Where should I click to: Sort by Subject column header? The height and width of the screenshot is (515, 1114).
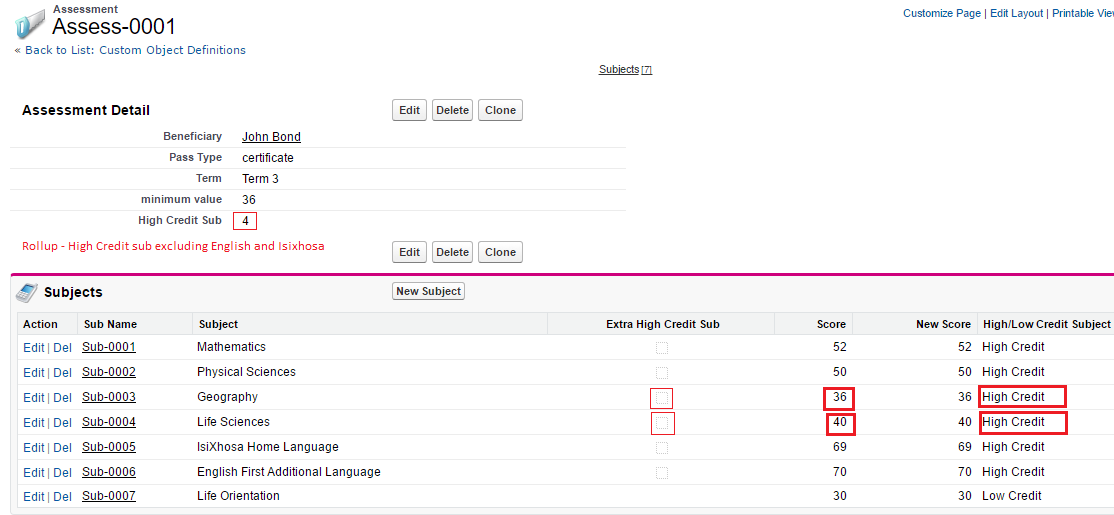point(219,325)
